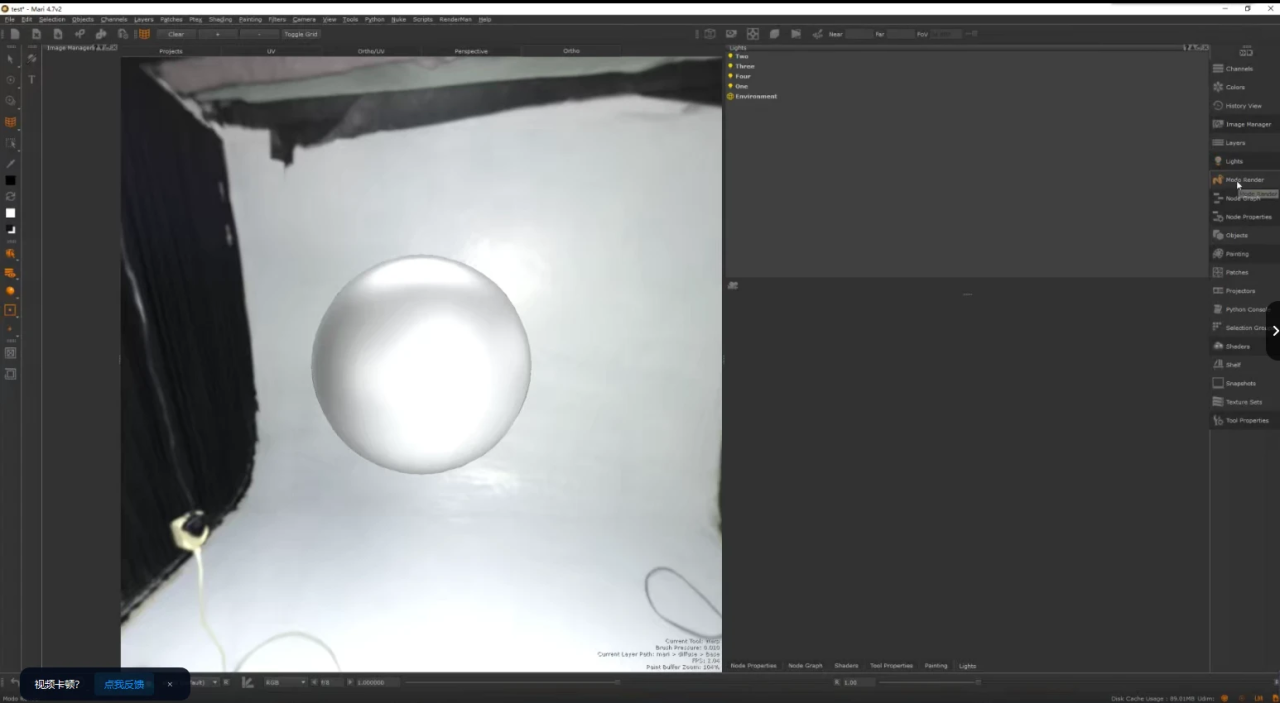The height and width of the screenshot is (703, 1280).
Task: Click the blue feedback link in popup
Action: tap(124, 684)
